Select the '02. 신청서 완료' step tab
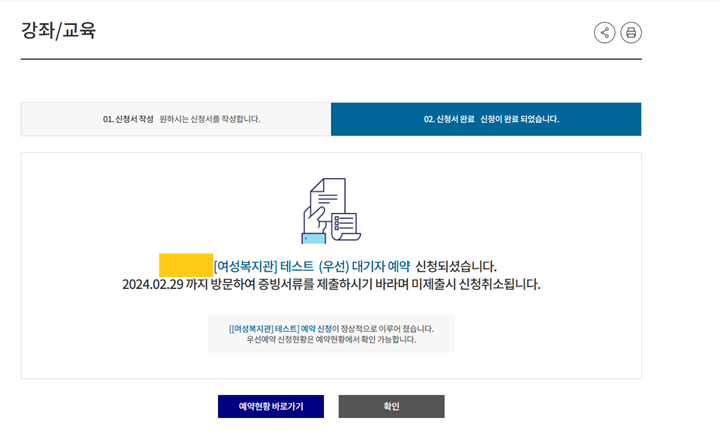This screenshot has width=726, height=447. pos(450,119)
